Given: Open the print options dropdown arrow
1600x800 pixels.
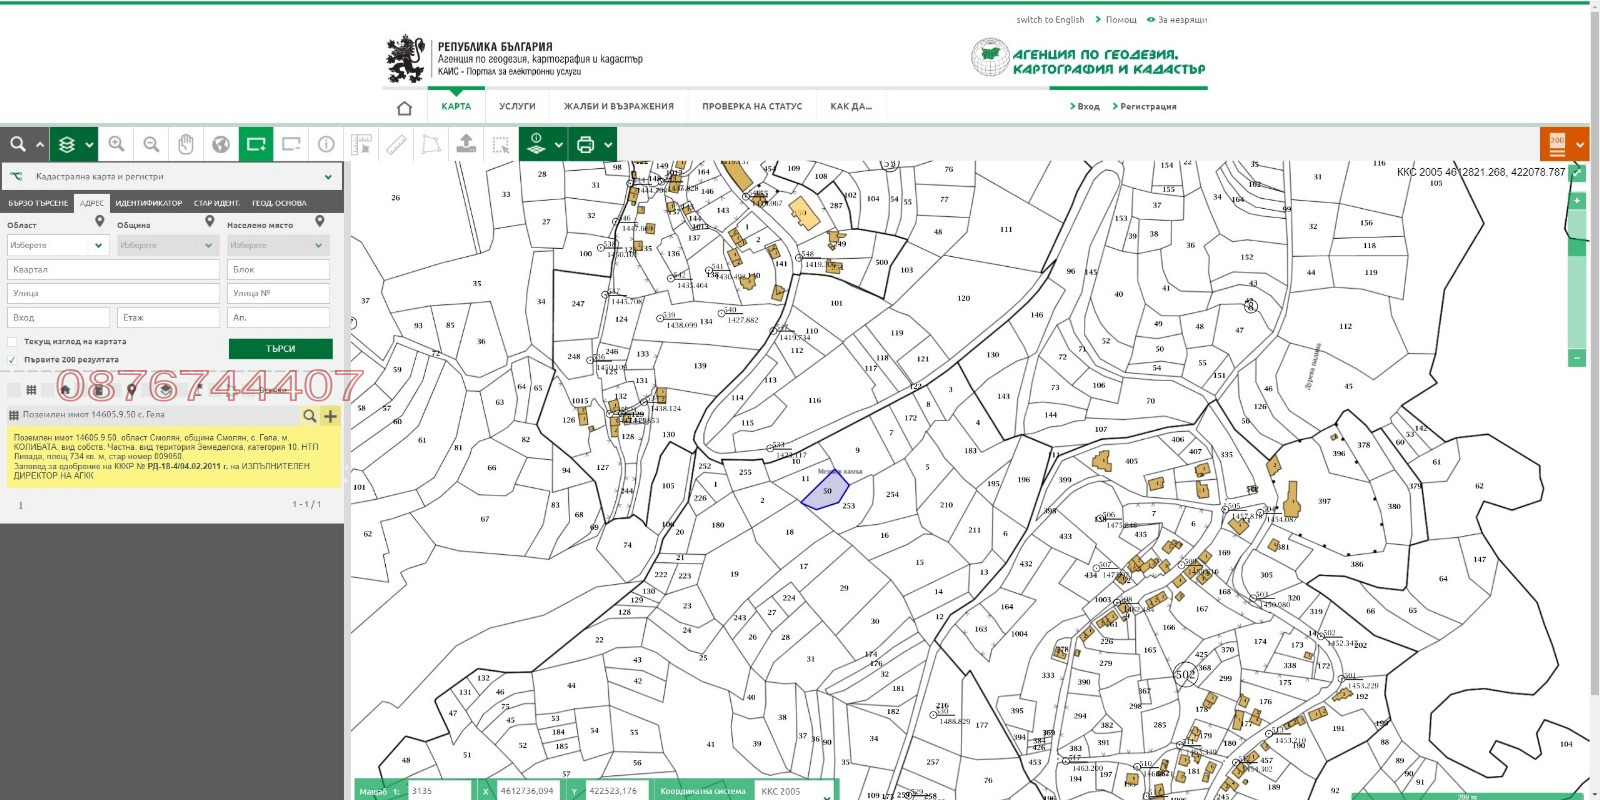Looking at the screenshot, I should coord(608,145).
